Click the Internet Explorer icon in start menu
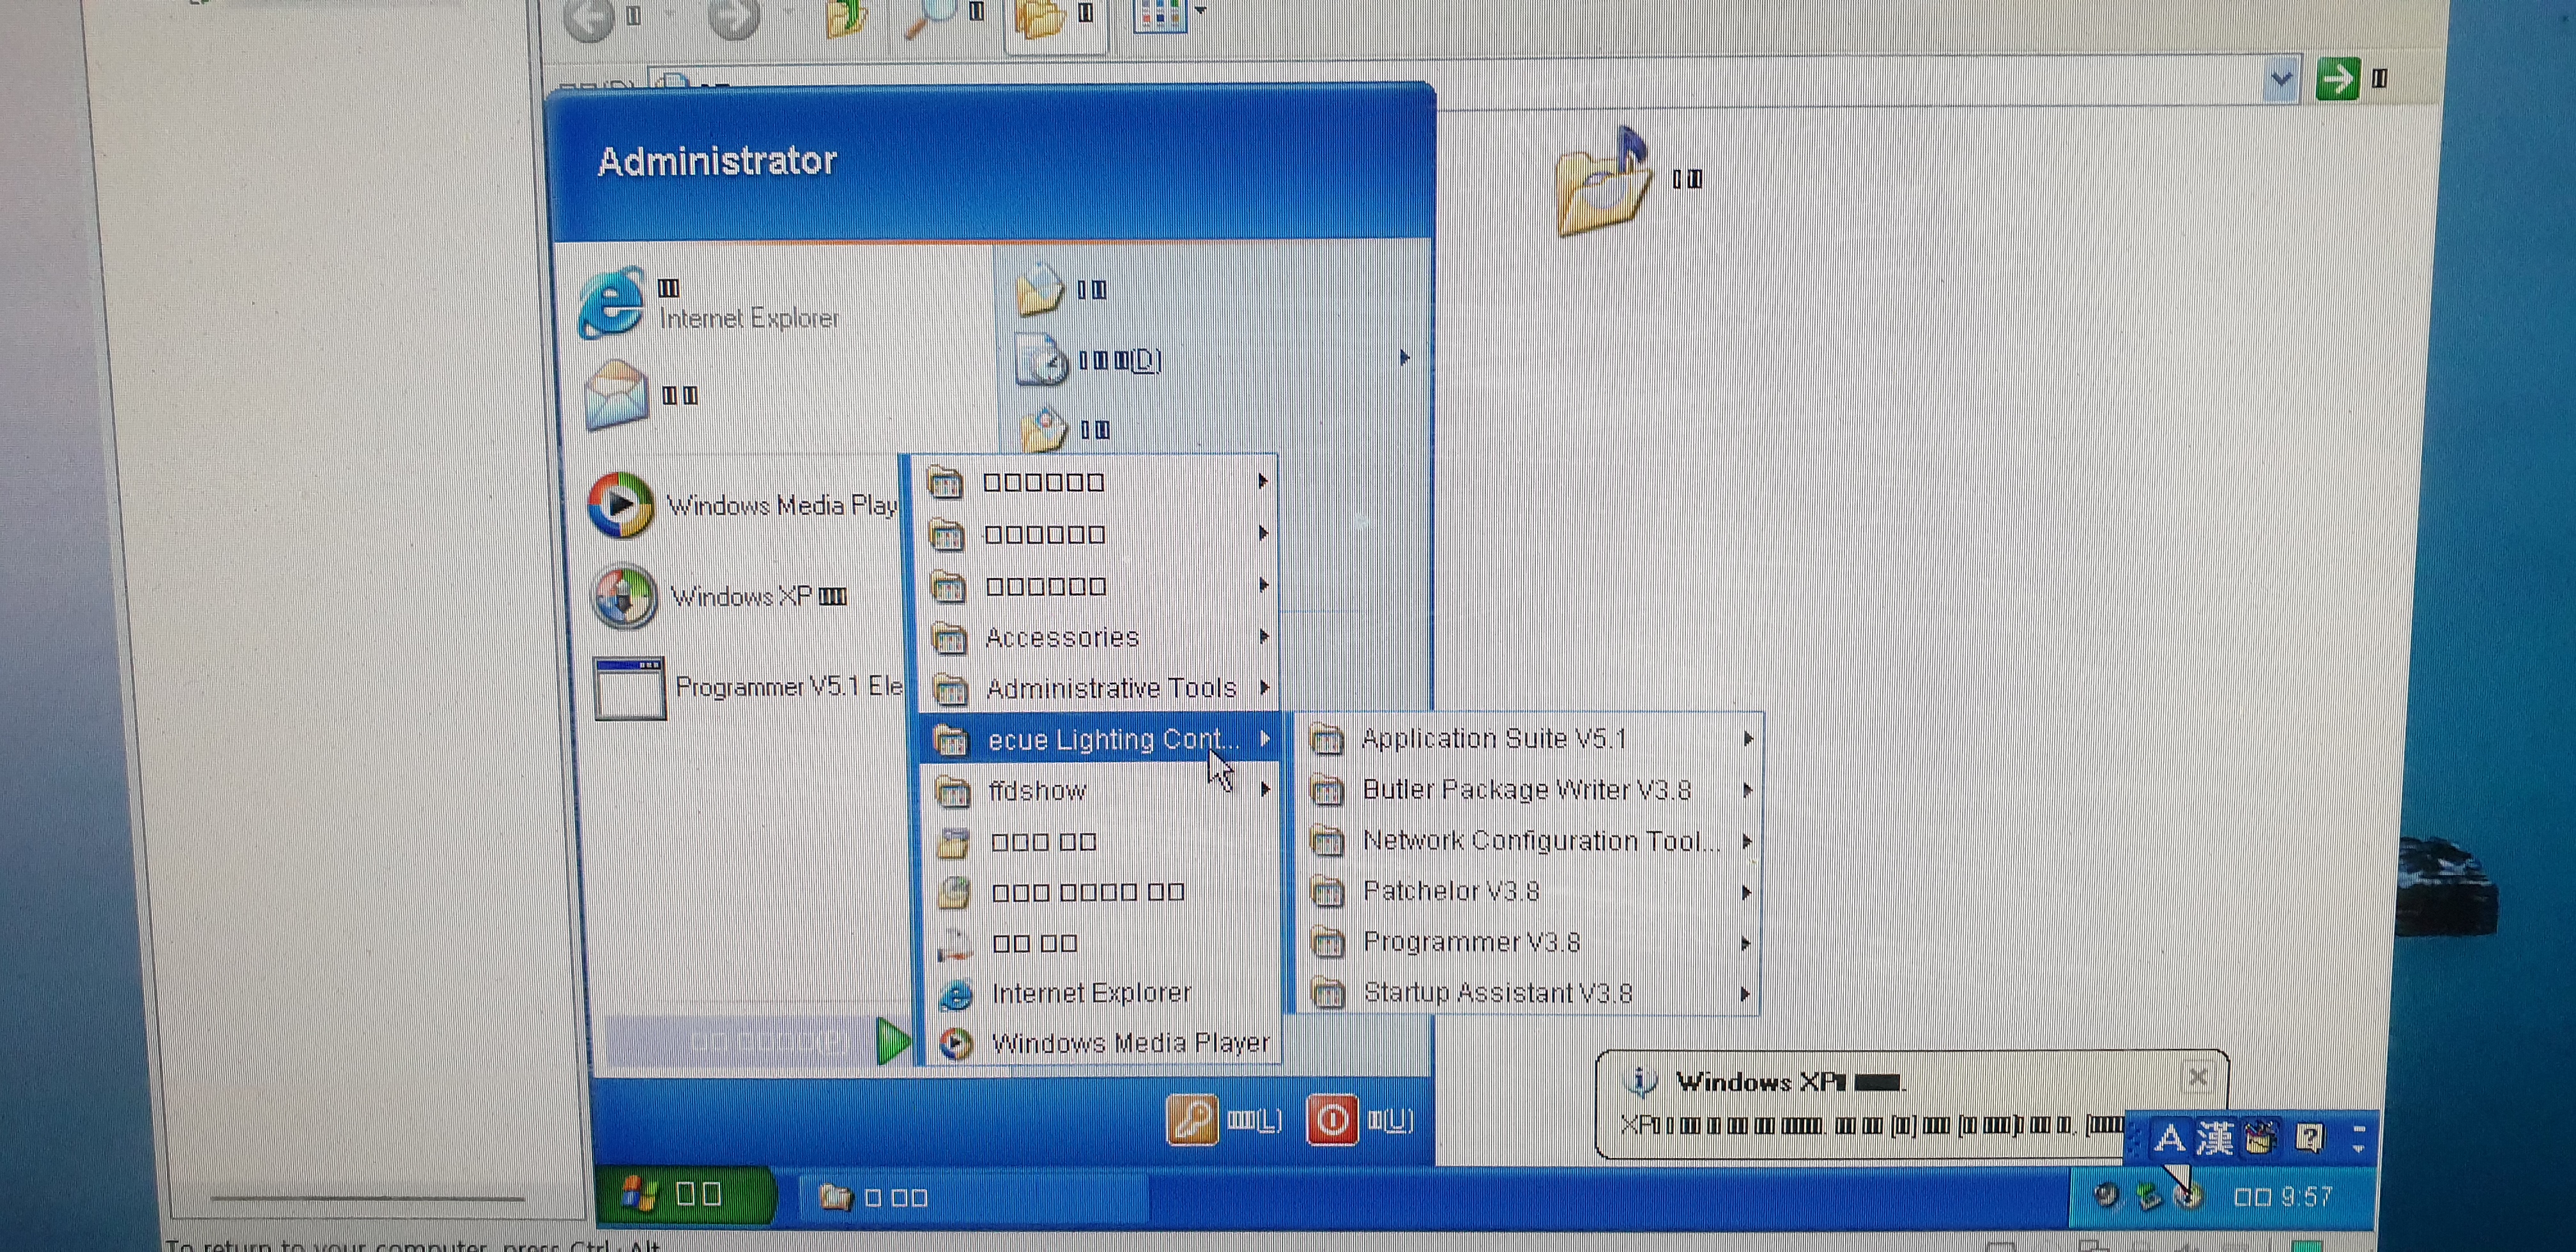This screenshot has height=1252, width=2576. (x=611, y=303)
